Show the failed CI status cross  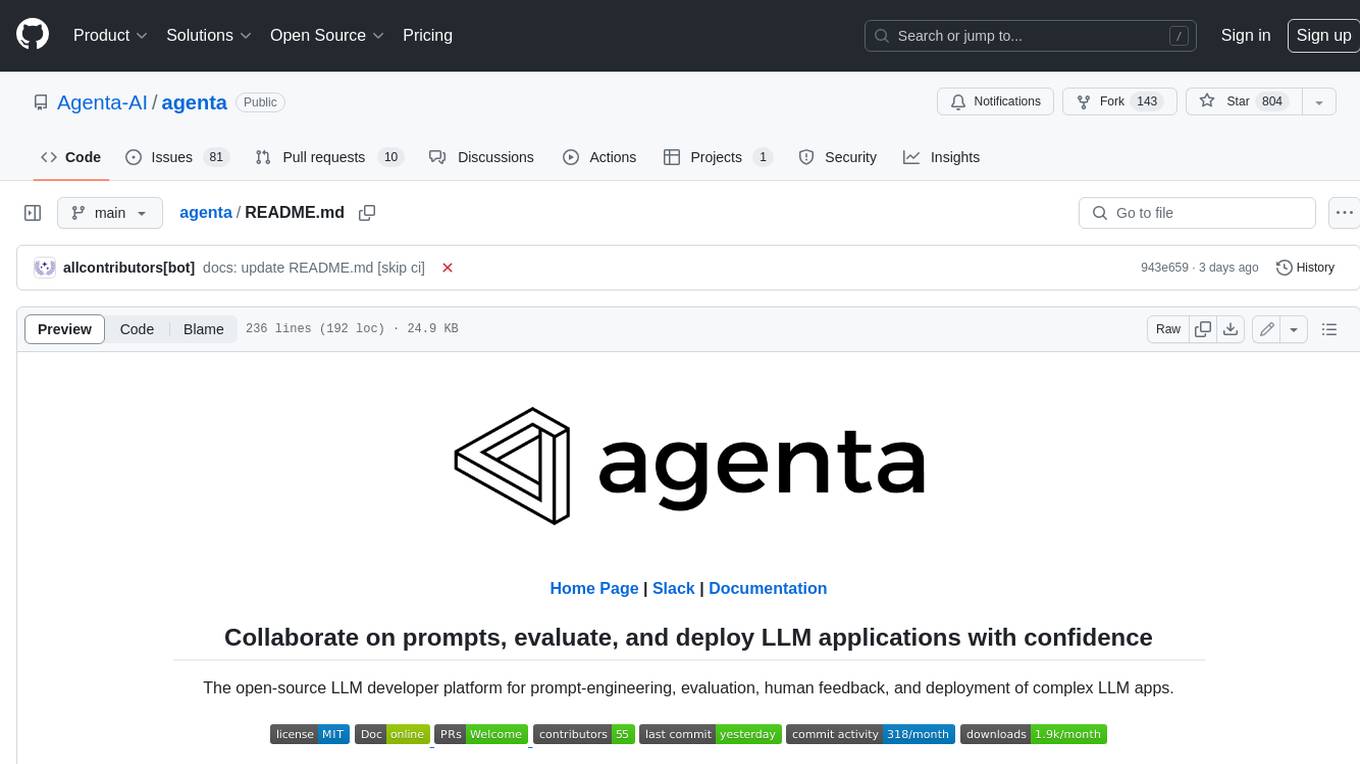(447, 268)
